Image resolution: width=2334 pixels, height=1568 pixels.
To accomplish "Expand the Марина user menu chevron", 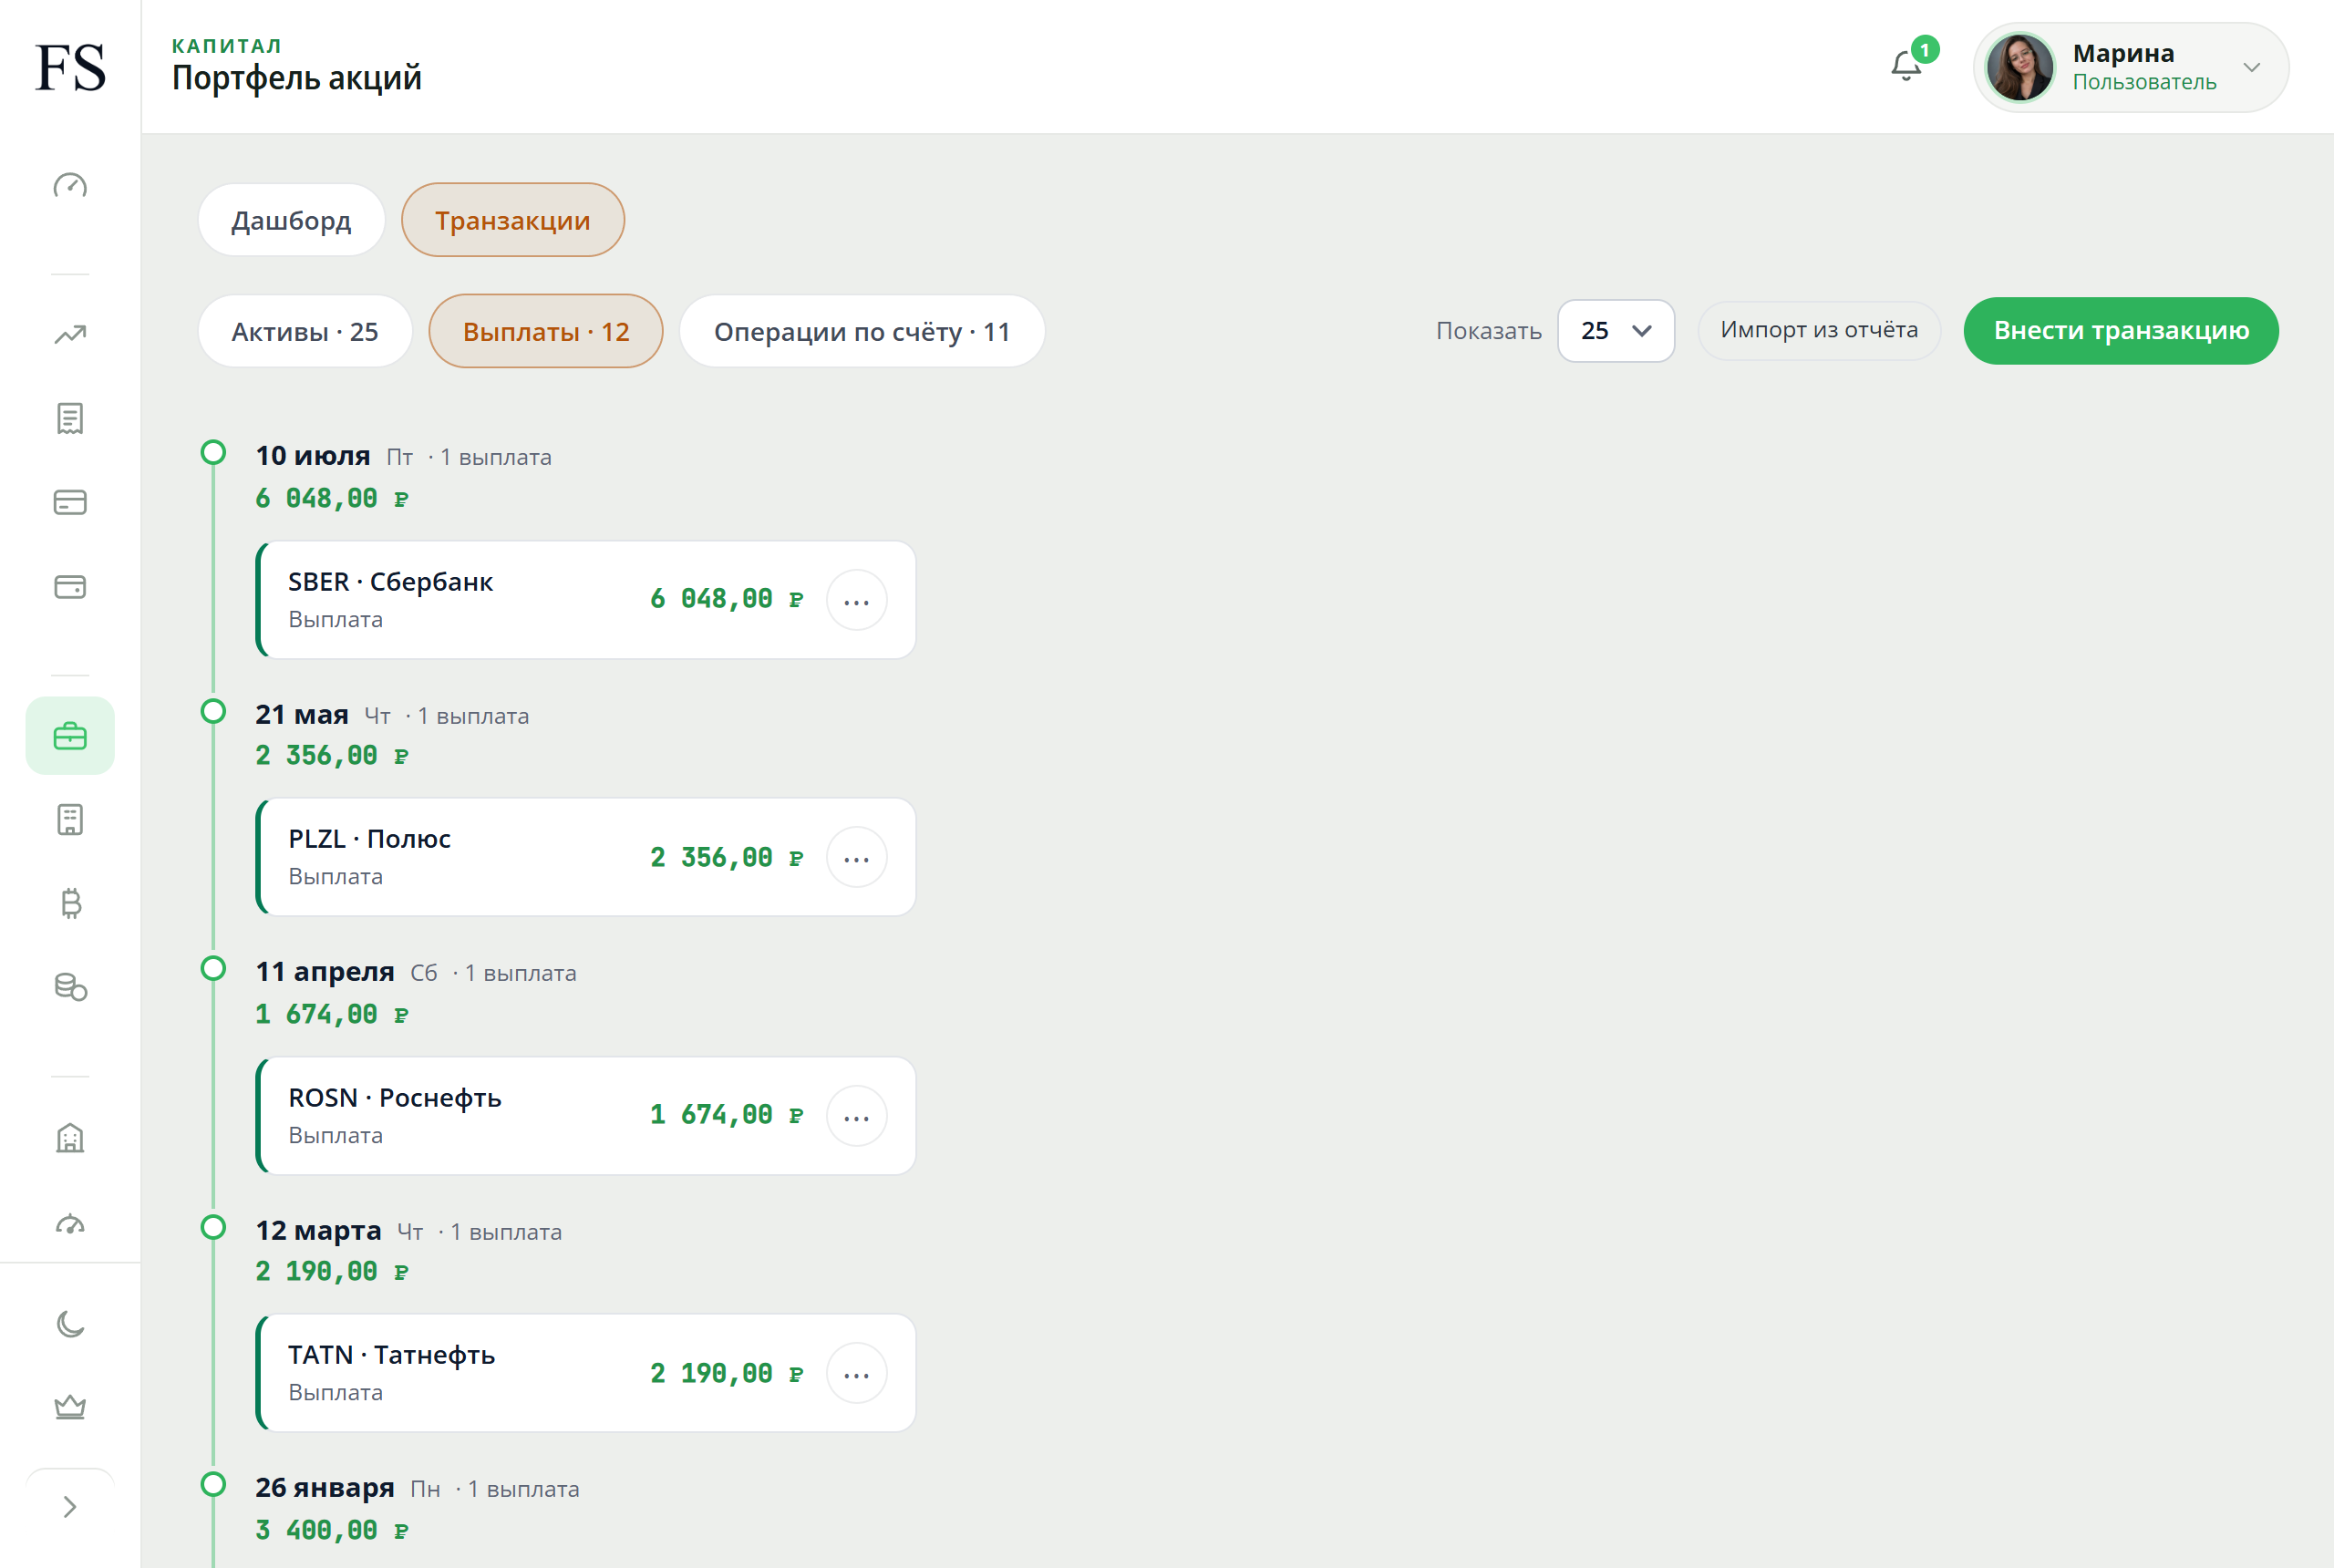I will coord(2251,68).
